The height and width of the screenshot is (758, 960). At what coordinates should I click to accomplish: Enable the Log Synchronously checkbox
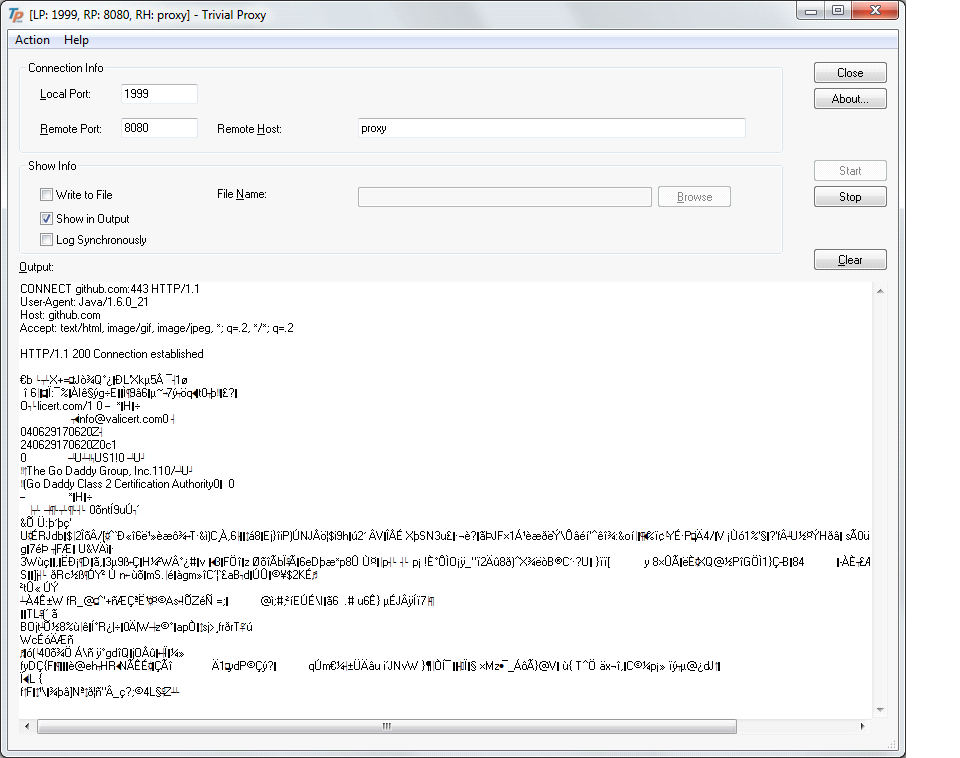(x=47, y=239)
